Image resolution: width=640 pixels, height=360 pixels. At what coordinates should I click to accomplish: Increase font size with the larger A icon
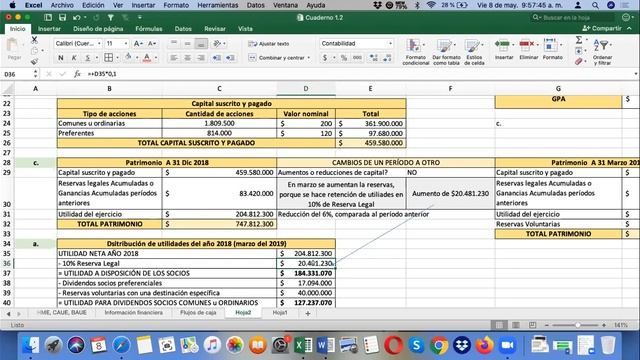(x=138, y=44)
